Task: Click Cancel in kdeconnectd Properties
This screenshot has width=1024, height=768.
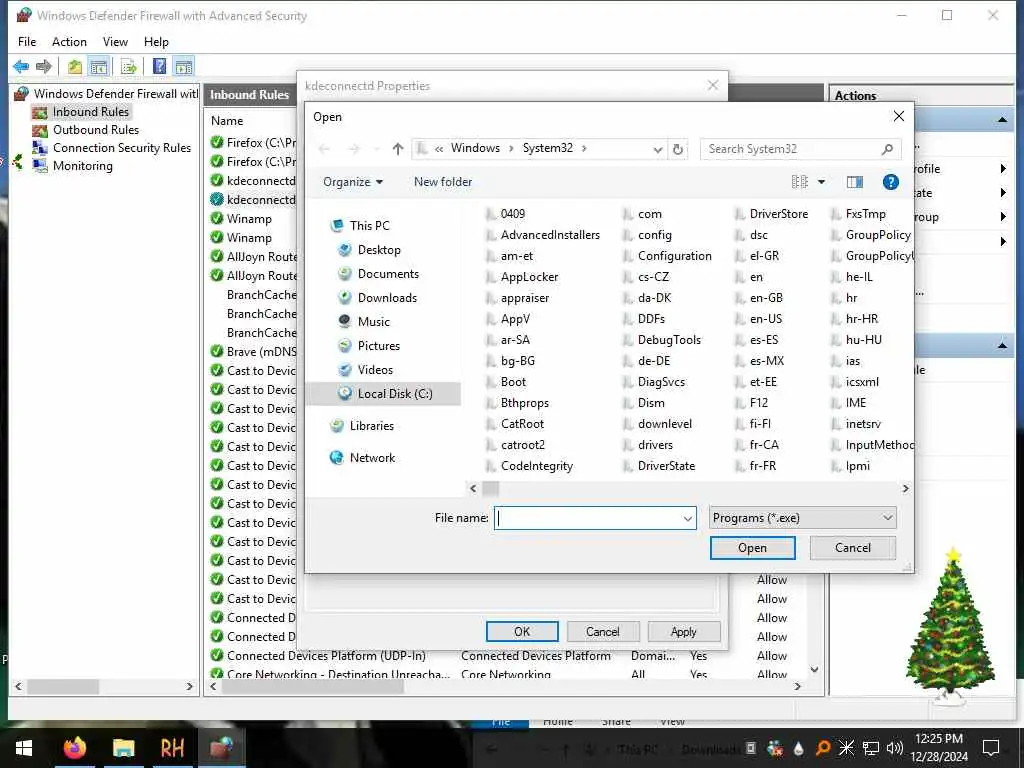Action: 602,632
